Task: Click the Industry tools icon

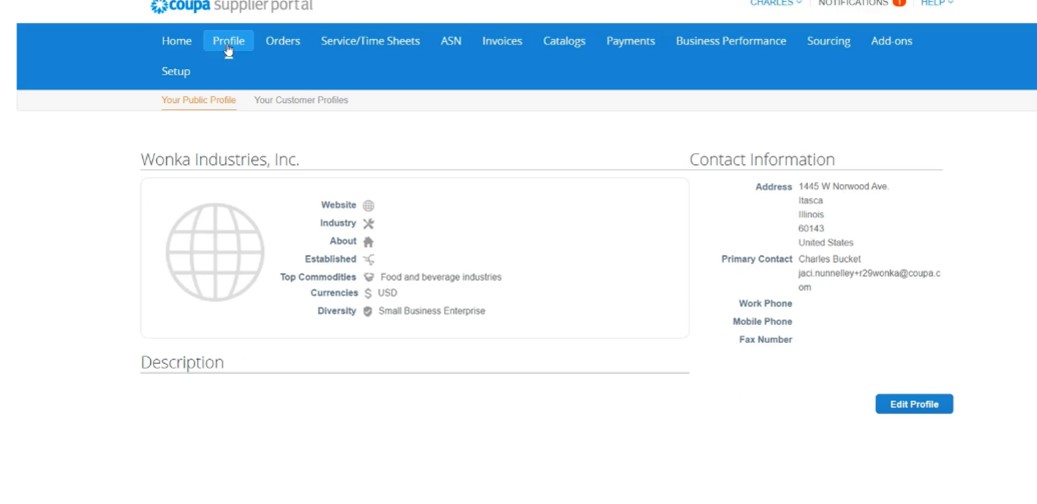Action: tap(368, 224)
